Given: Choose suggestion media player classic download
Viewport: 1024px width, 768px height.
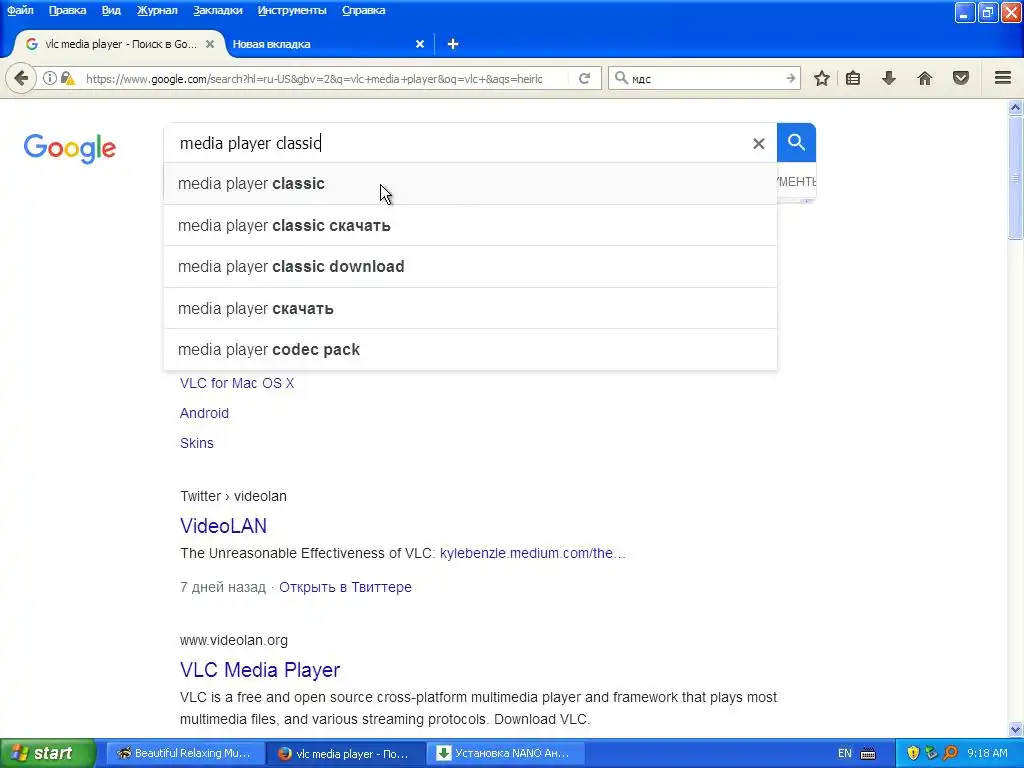Looking at the screenshot, I should tap(470, 266).
